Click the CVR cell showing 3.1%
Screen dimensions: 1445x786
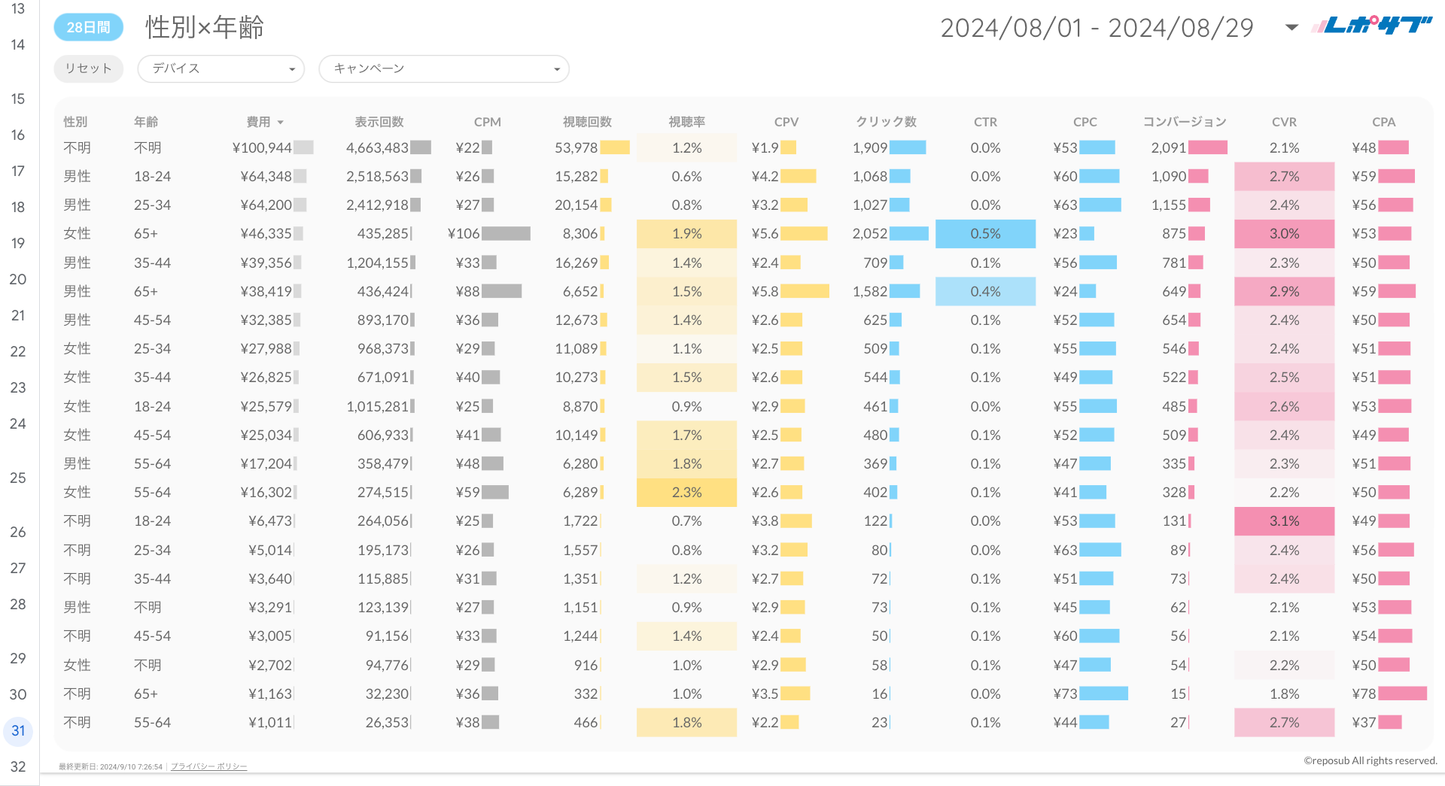coord(1284,521)
